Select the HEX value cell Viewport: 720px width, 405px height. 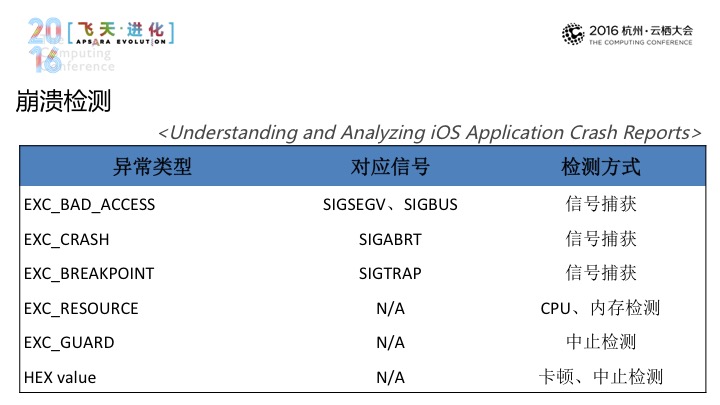point(60,377)
